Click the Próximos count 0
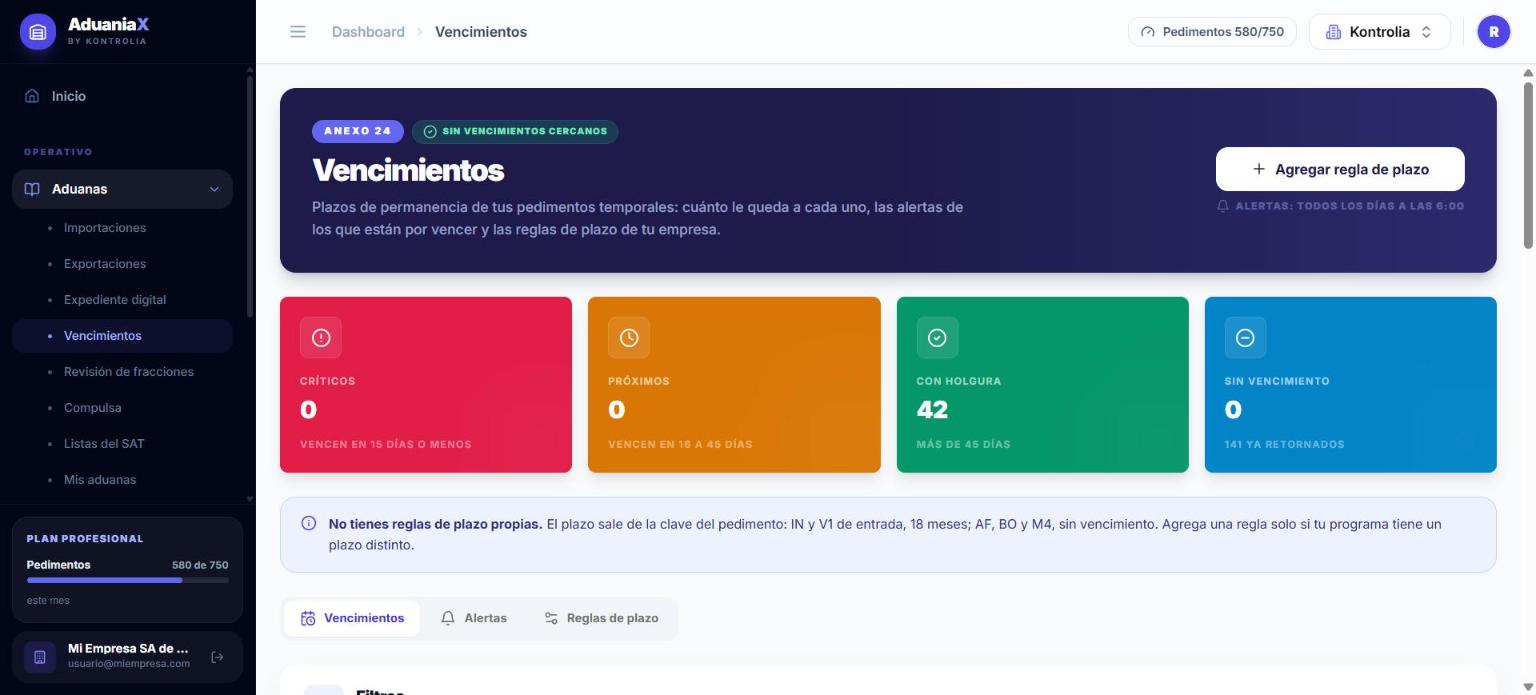1536x695 pixels. (x=617, y=410)
